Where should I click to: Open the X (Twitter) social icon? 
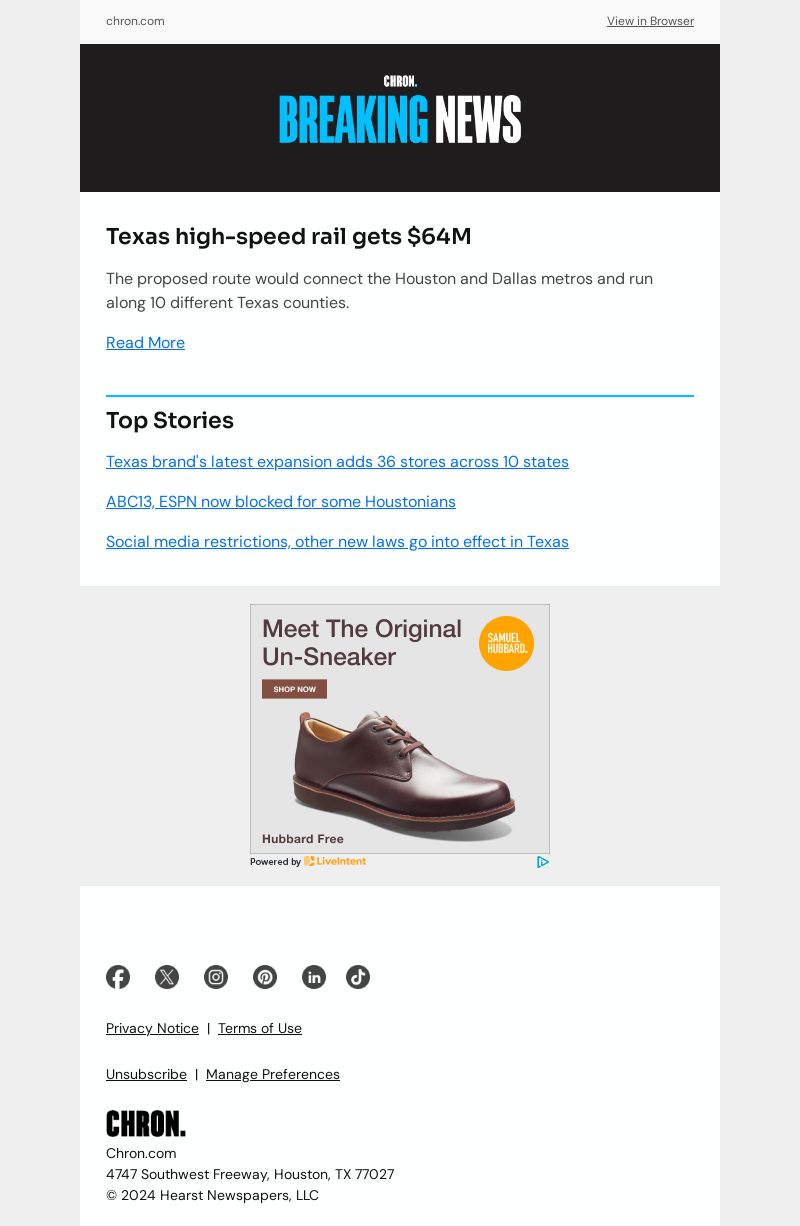pyautogui.click(x=167, y=977)
